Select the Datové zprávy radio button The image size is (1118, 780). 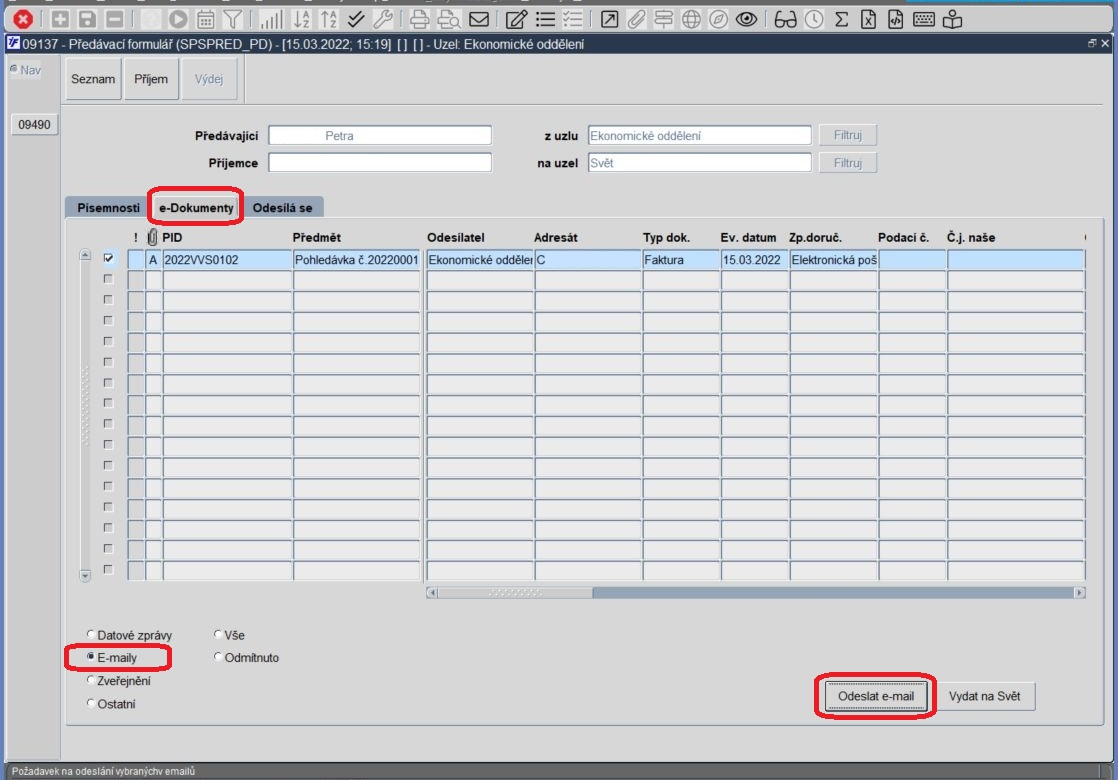[x=91, y=634]
